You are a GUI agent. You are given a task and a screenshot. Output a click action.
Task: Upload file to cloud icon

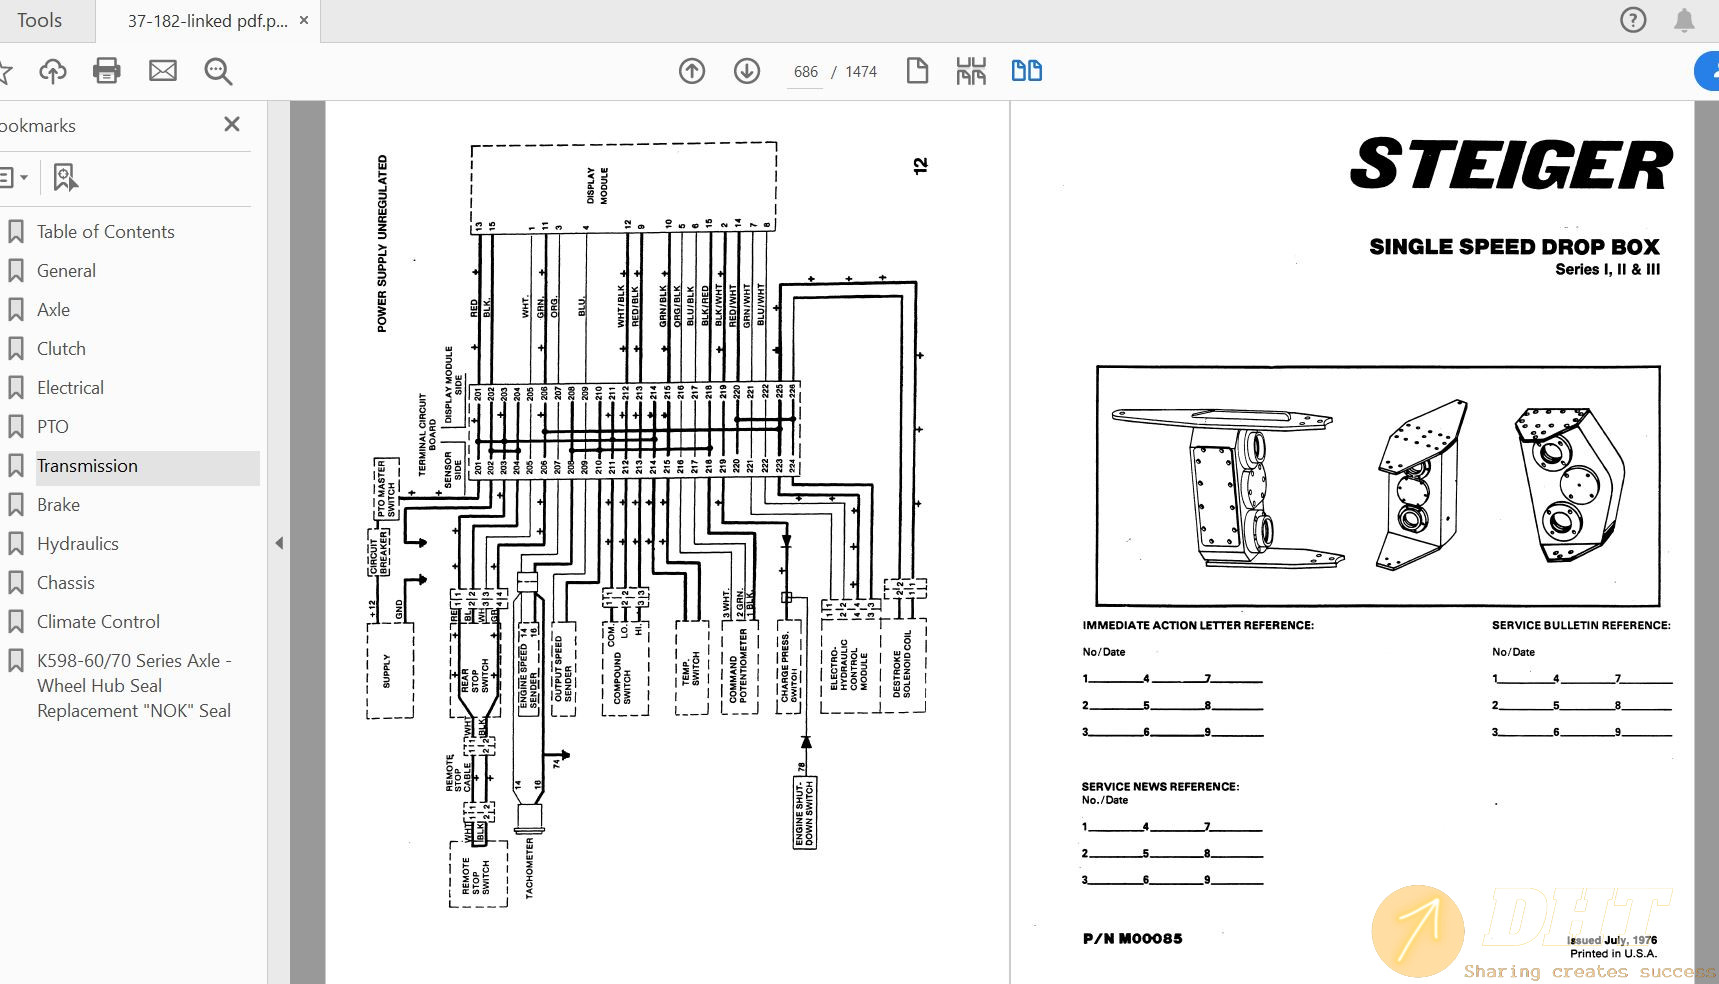[x=53, y=71]
